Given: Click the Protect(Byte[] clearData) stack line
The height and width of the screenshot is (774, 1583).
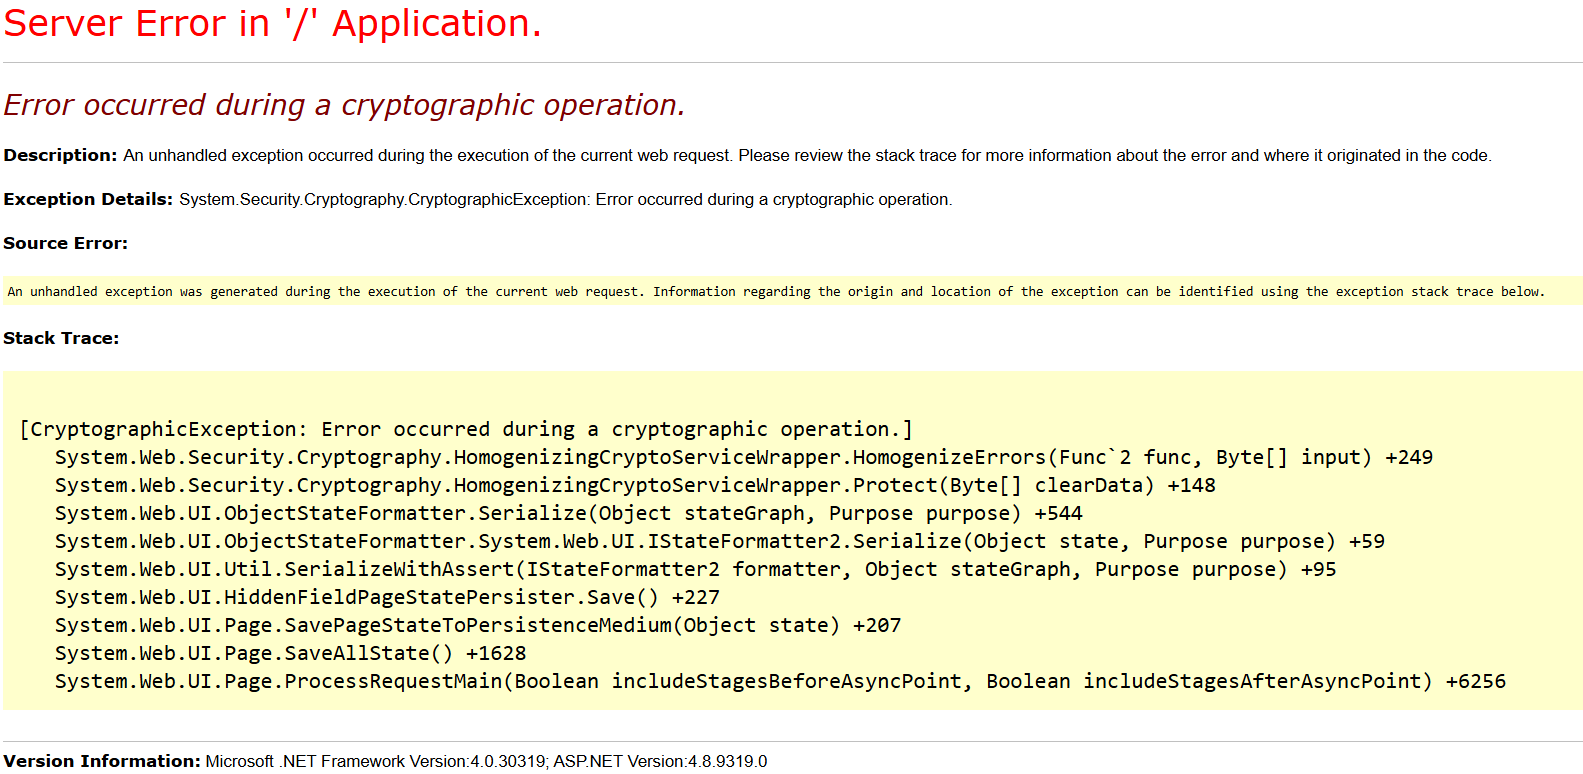Looking at the screenshot, I should point(635,485).
